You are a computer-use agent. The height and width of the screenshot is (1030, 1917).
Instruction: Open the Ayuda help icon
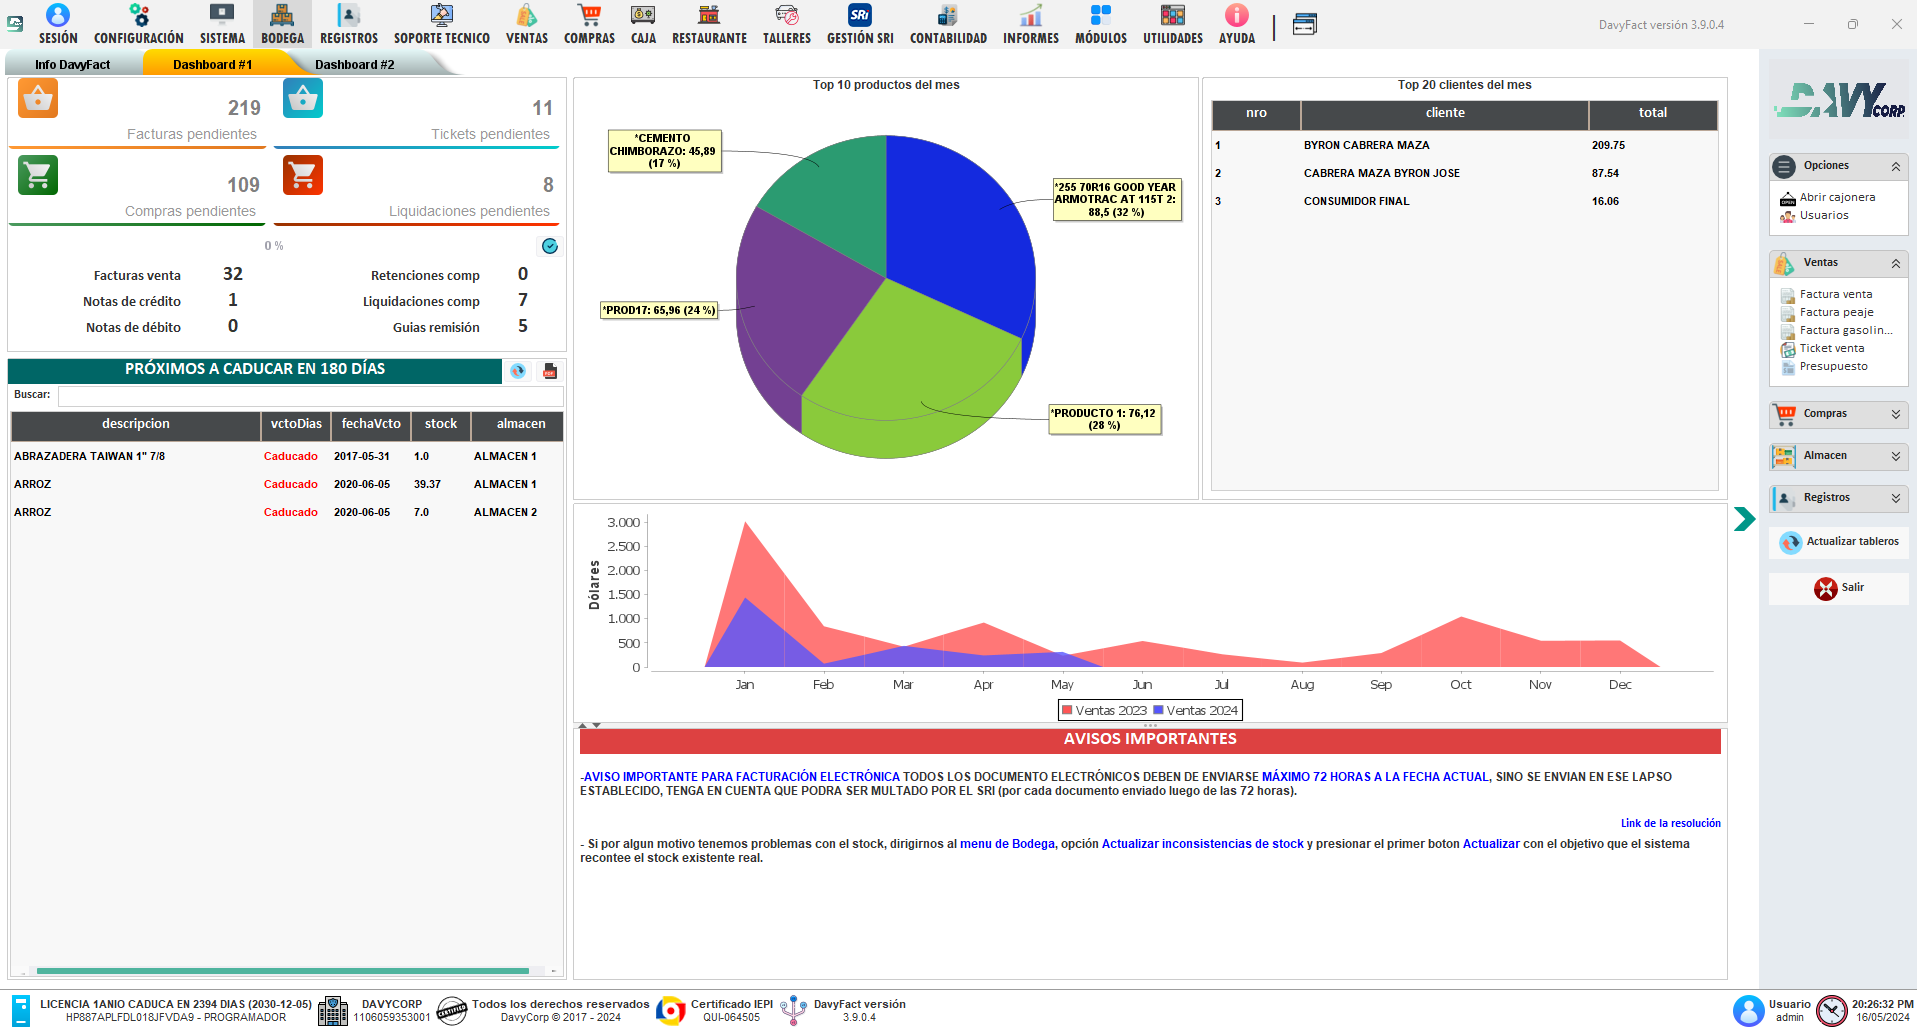1237,16
